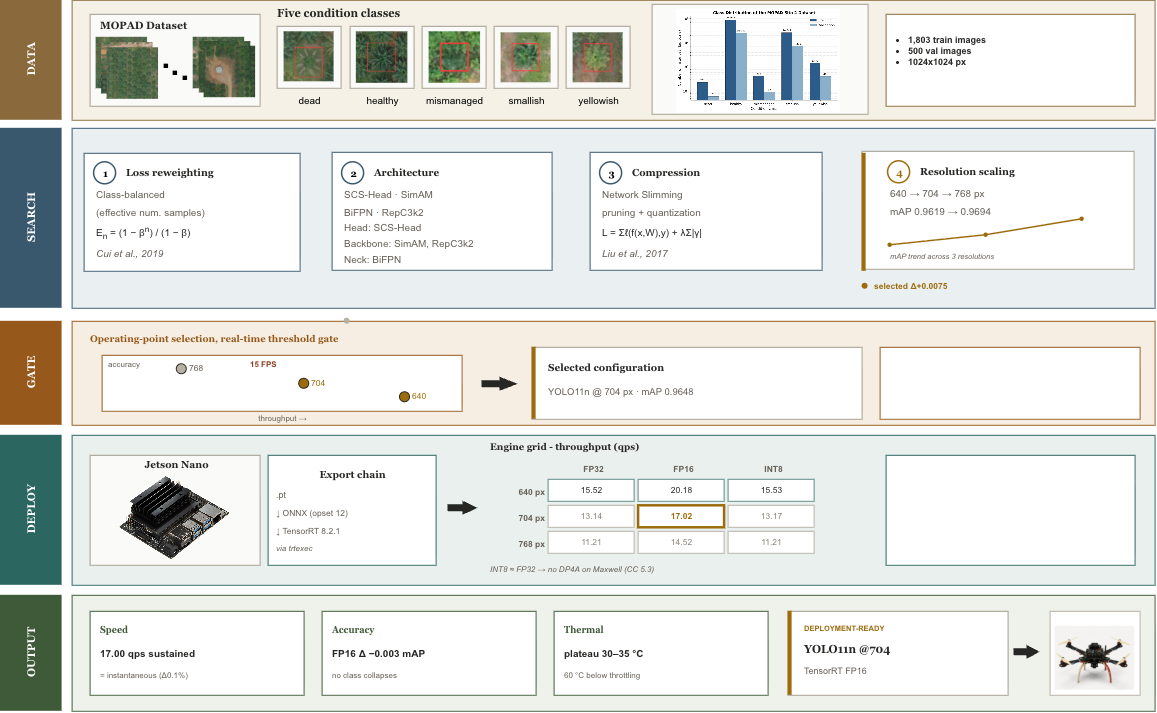Click the step 1 circle beside Loss reweighting
This screenshot has height=713, width=1157.
(105, 173)
